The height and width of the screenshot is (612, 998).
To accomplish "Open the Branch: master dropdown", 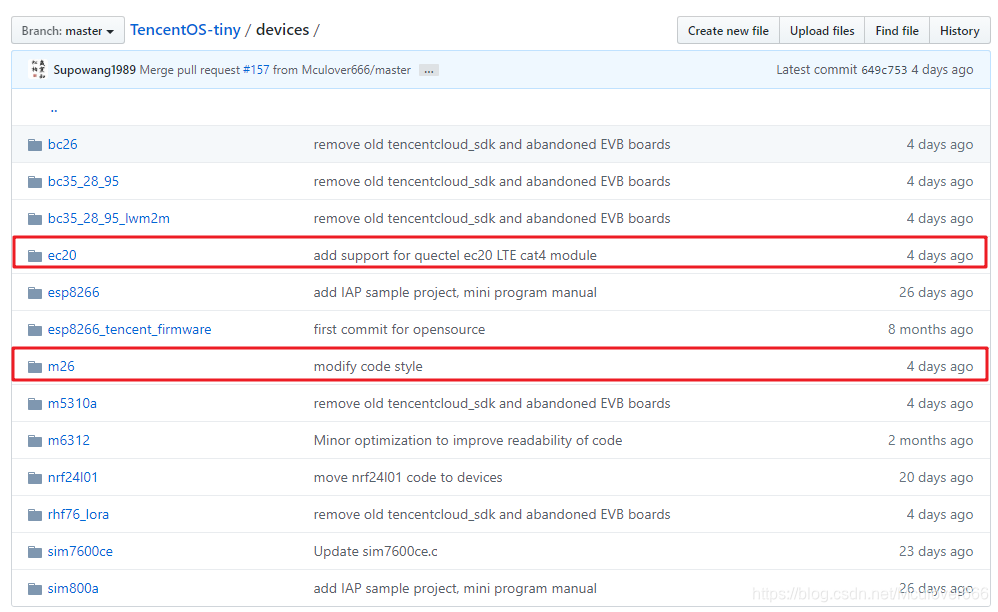I will [x=67, y=31].
